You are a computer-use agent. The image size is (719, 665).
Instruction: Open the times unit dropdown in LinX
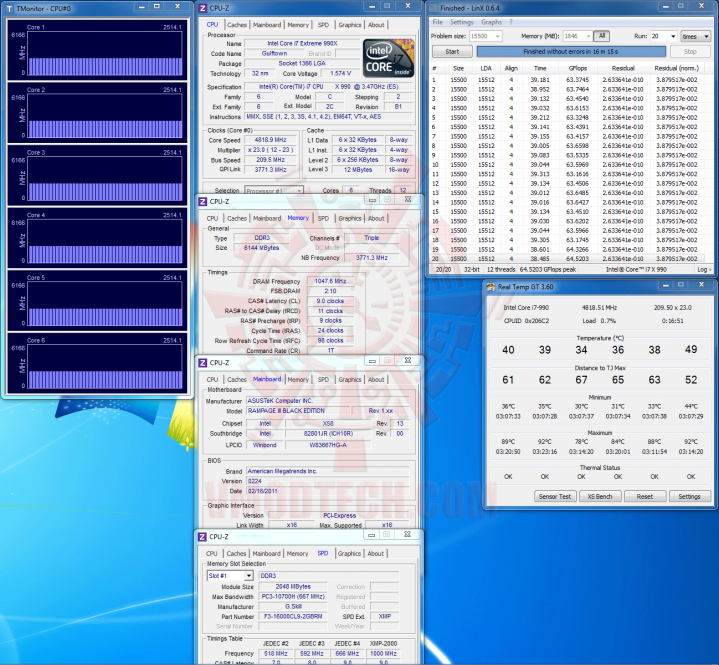pos(696,36)
